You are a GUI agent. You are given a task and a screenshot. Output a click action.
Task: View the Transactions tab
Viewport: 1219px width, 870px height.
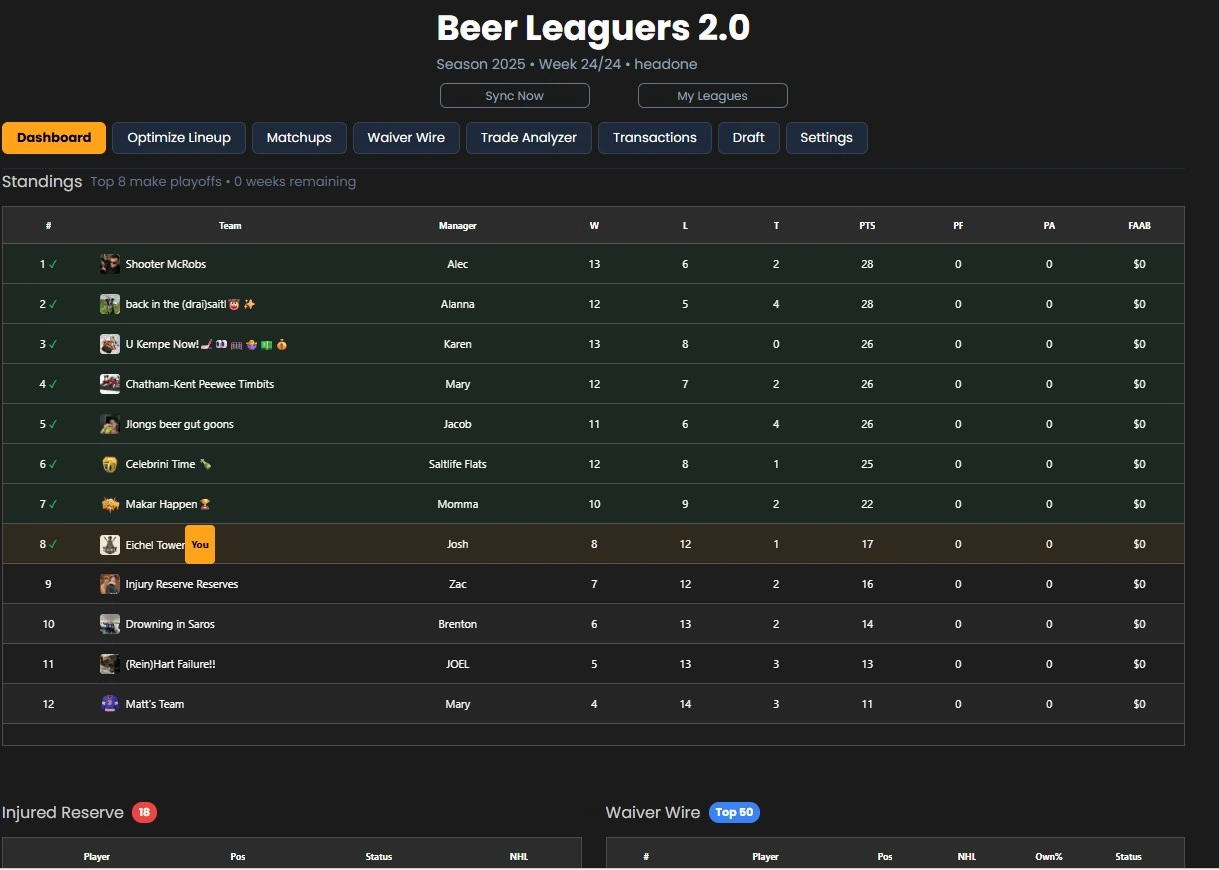click(655, 138)
